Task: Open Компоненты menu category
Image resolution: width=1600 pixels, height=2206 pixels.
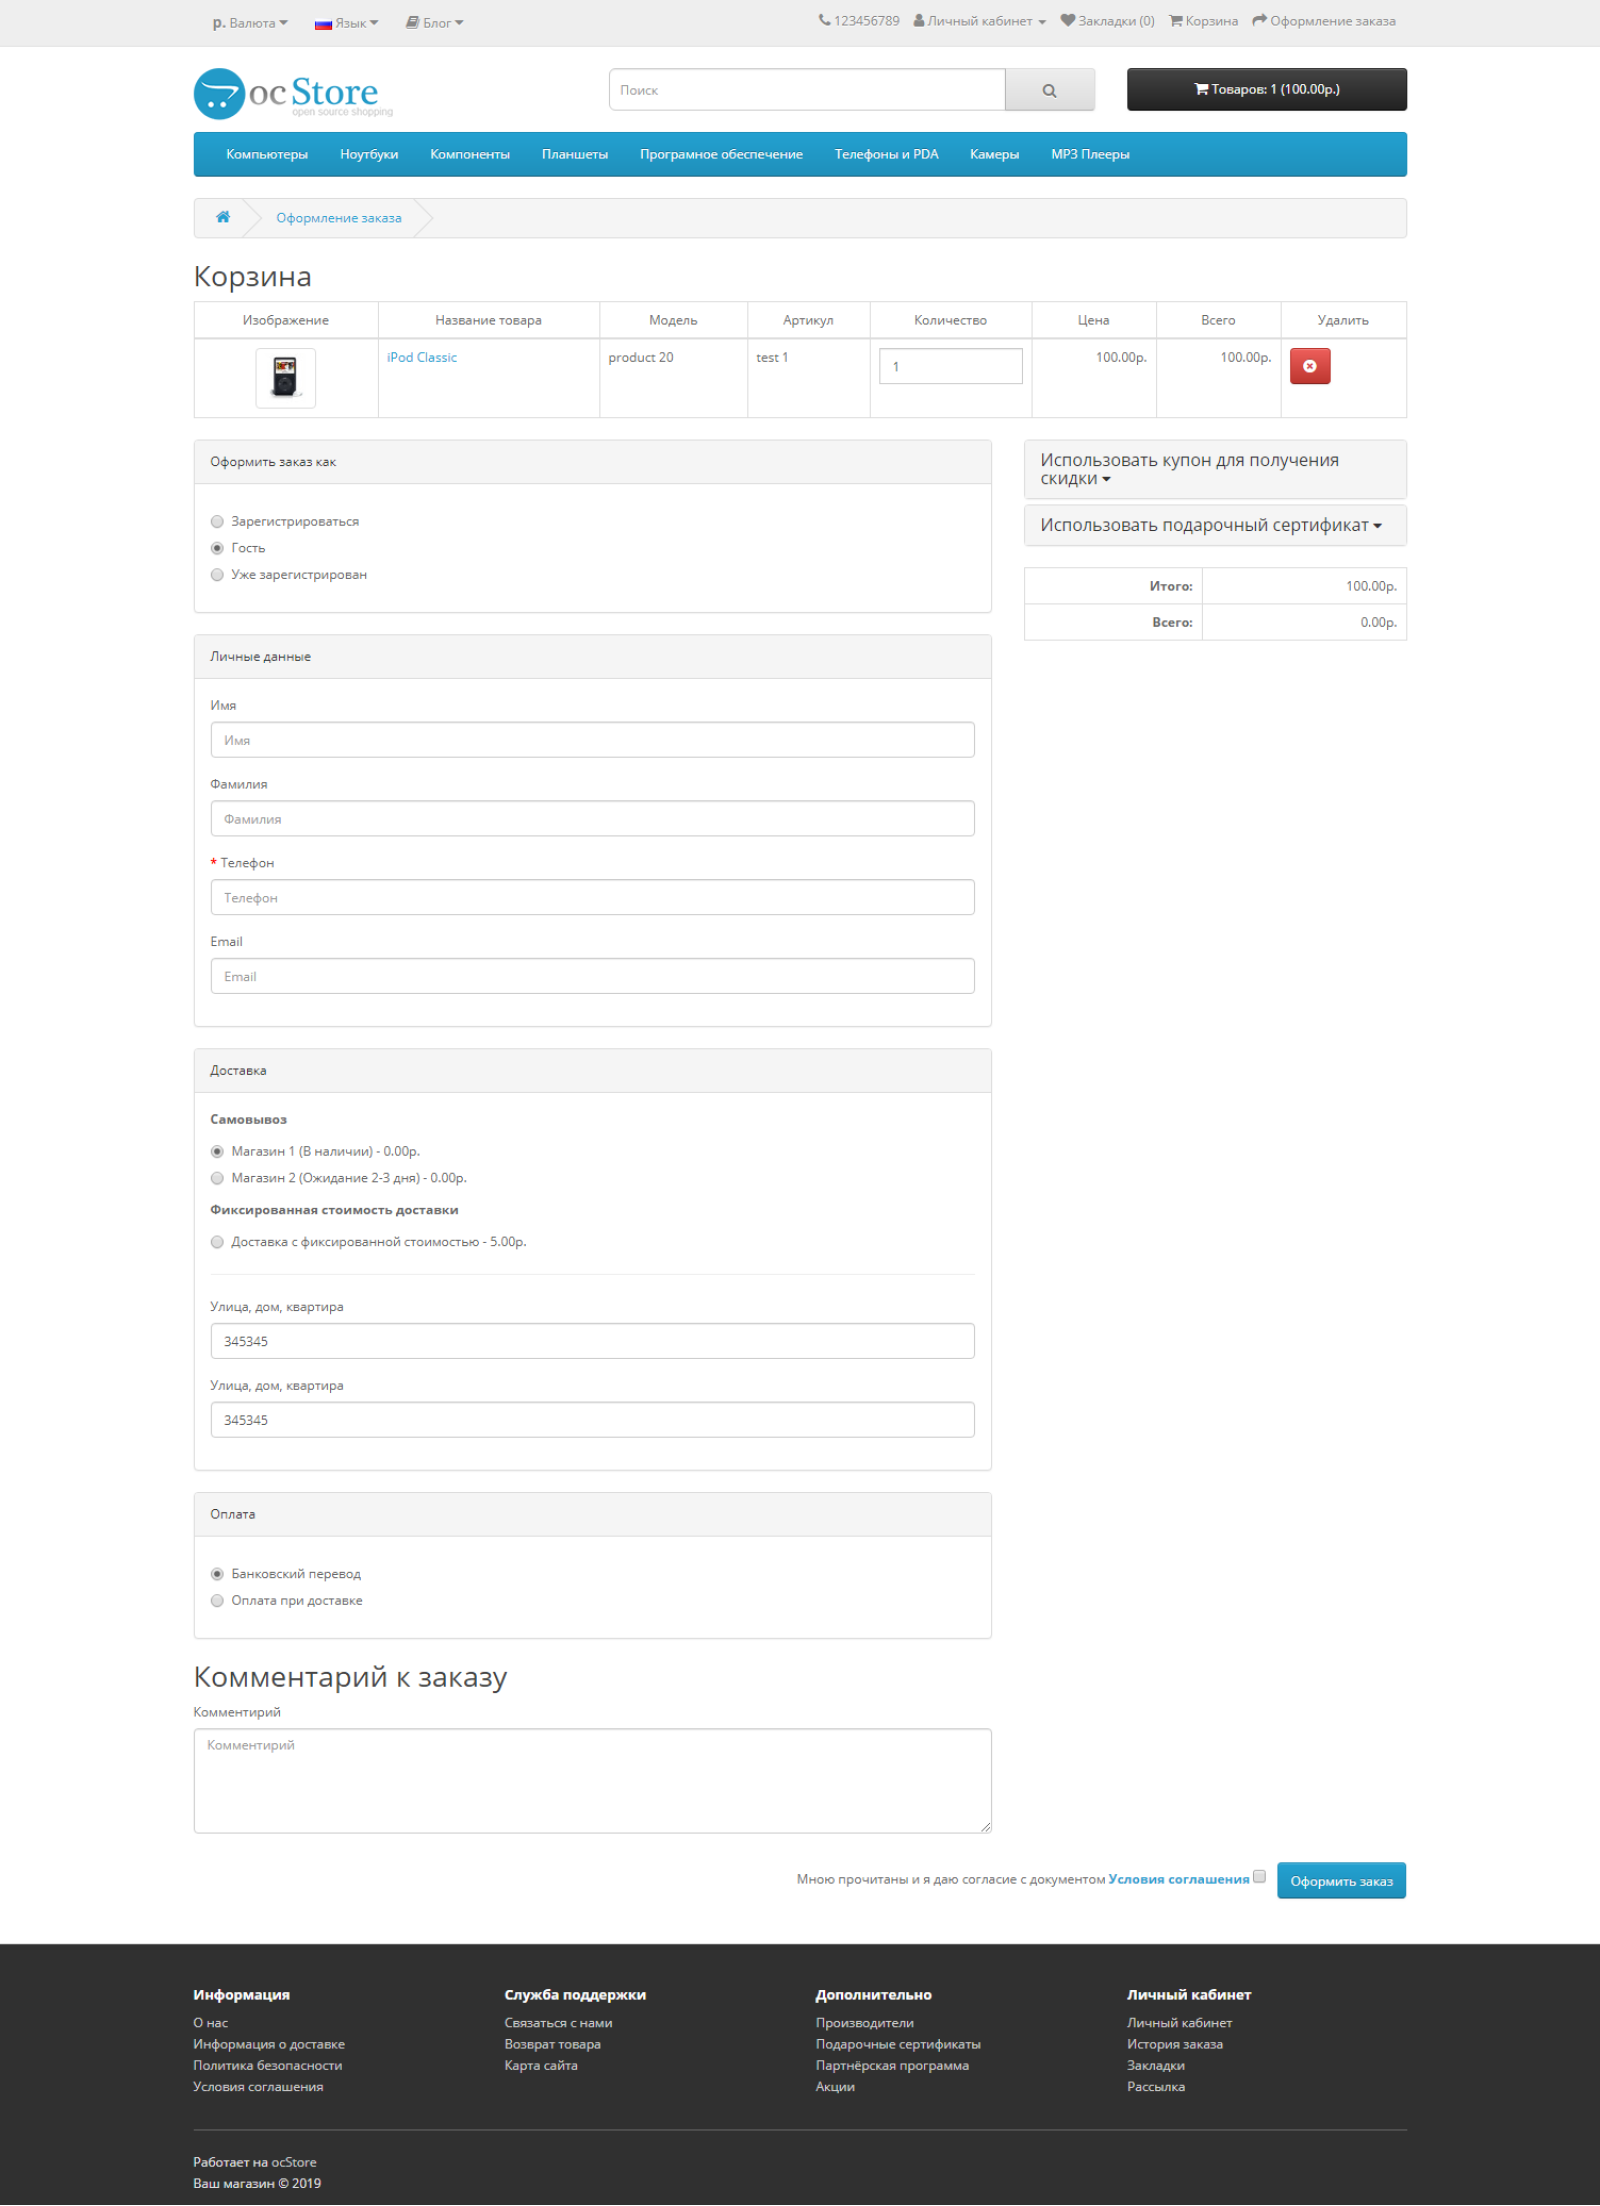Action: point(470,154)
